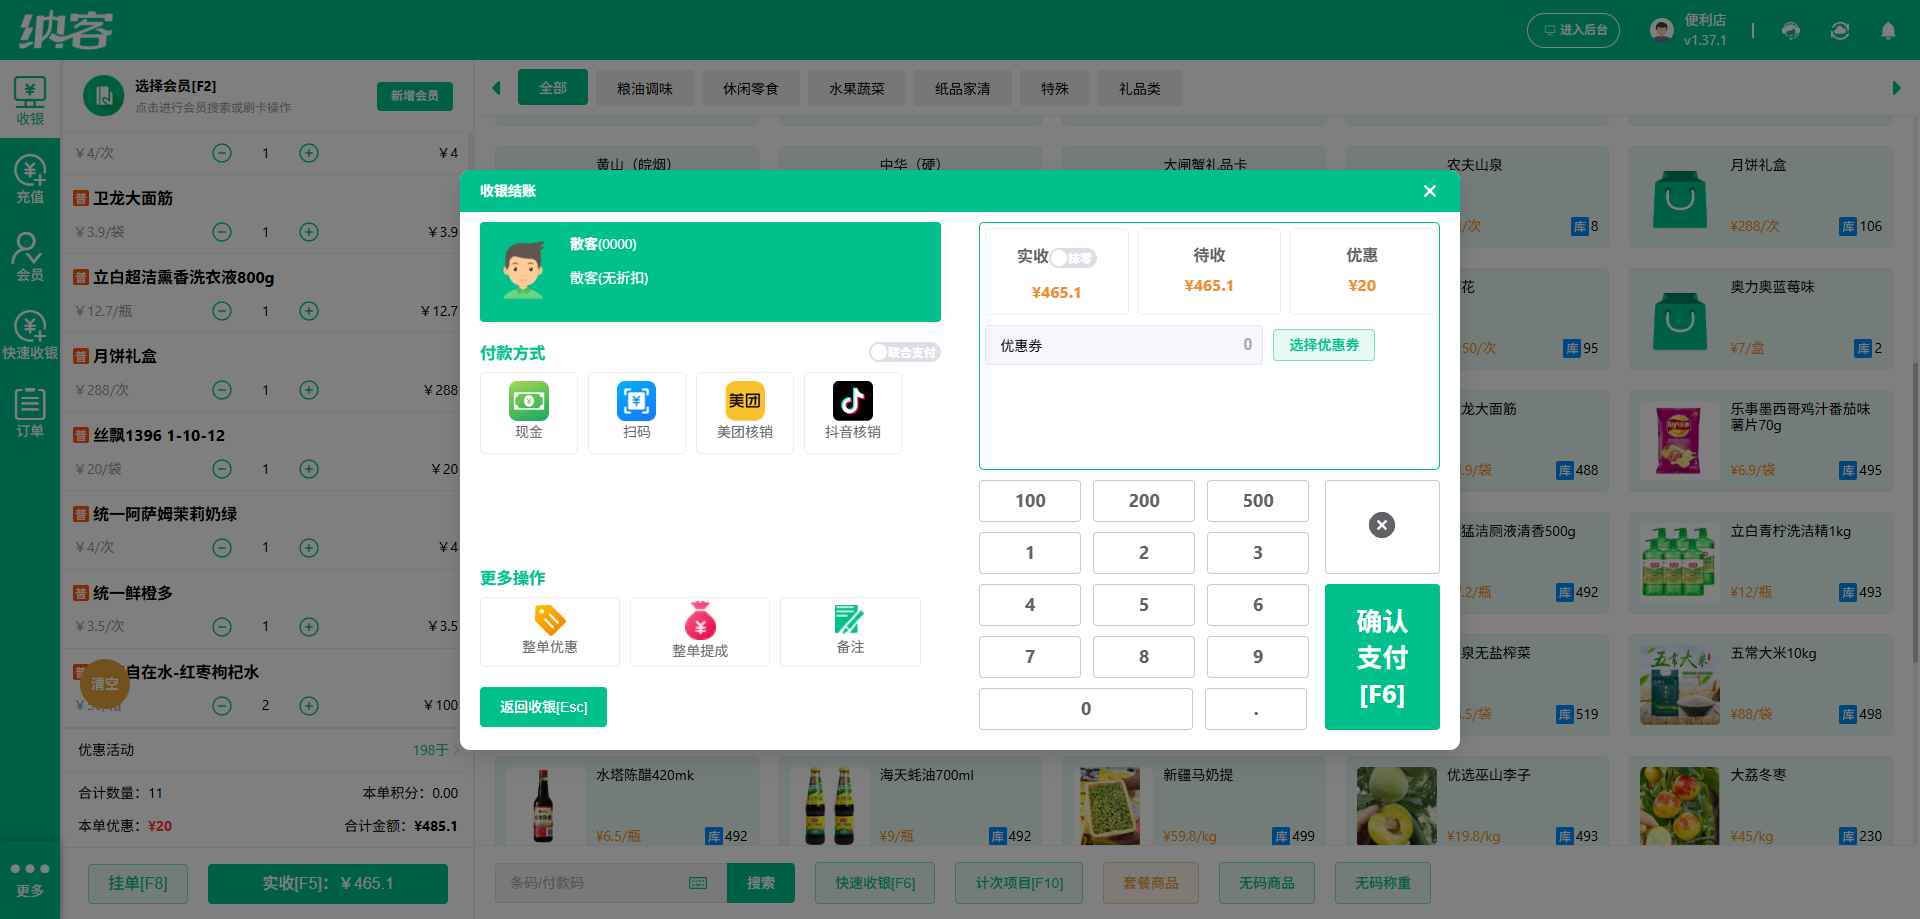Viewport: 1920px width, 919px height.
Task: Tap number 9 on the keypad
Action: pyautogui.click(x=1257, y=657)
